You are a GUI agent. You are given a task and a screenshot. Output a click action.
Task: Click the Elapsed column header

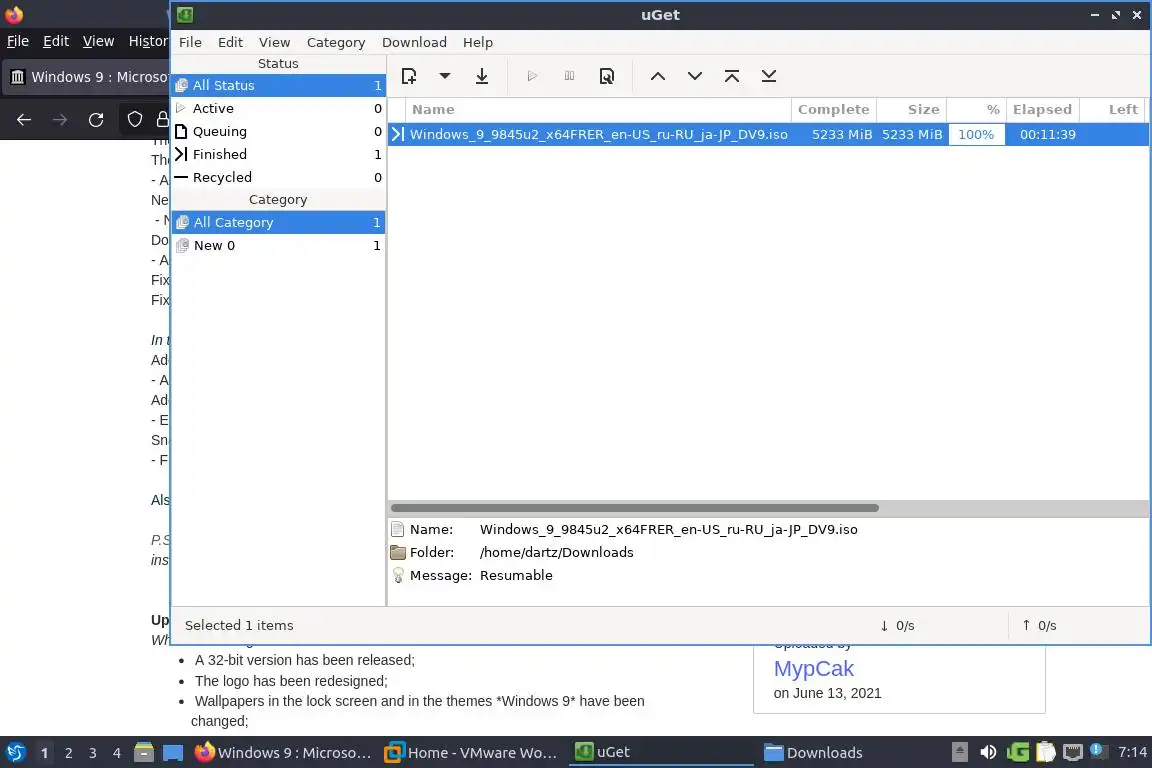[1043, 110]
